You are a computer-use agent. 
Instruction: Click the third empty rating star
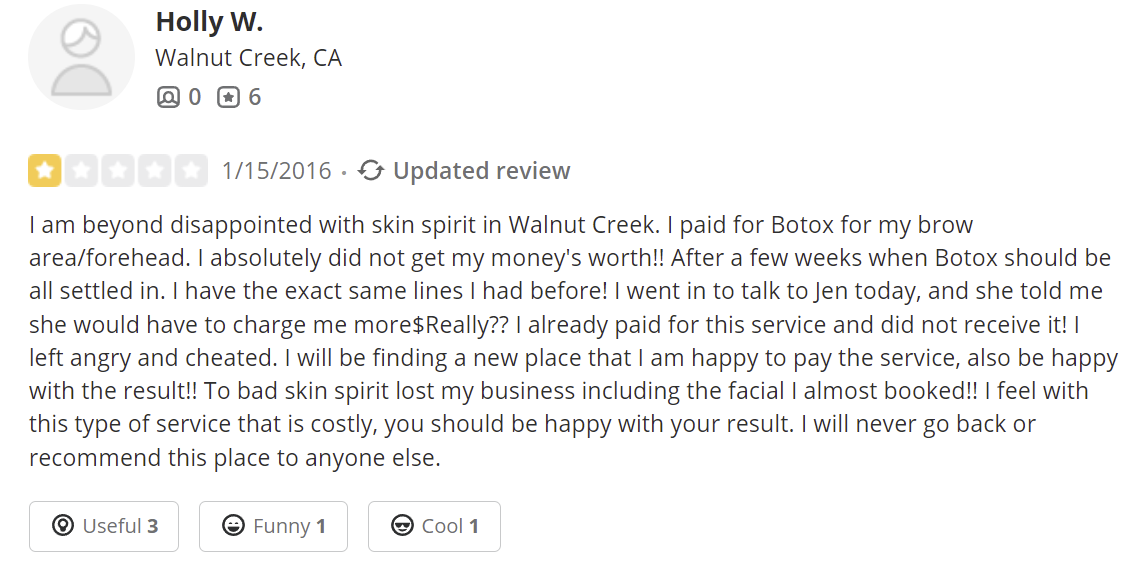(x=118, y=171)
